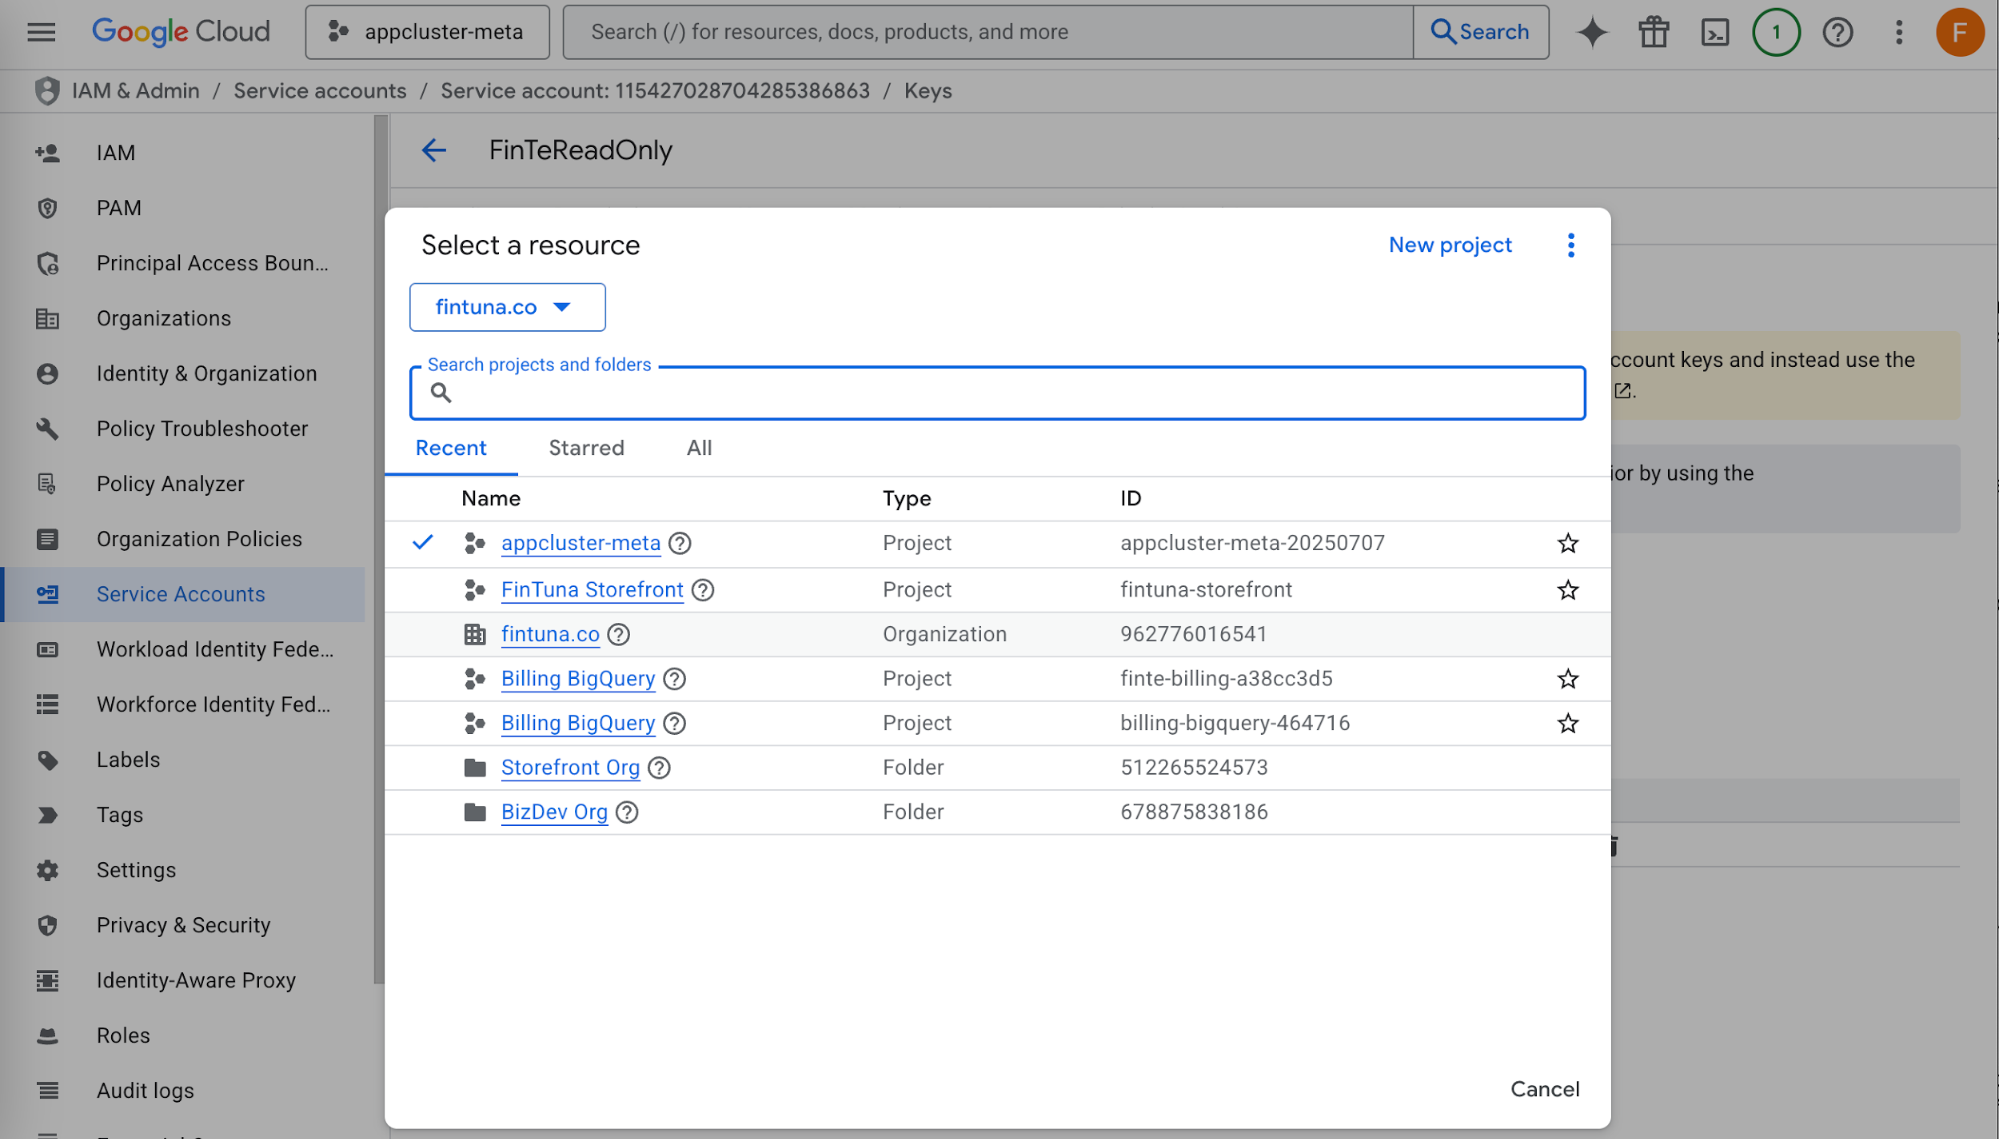Select the FinTuna Storefront project link

[x=592, y=590]
